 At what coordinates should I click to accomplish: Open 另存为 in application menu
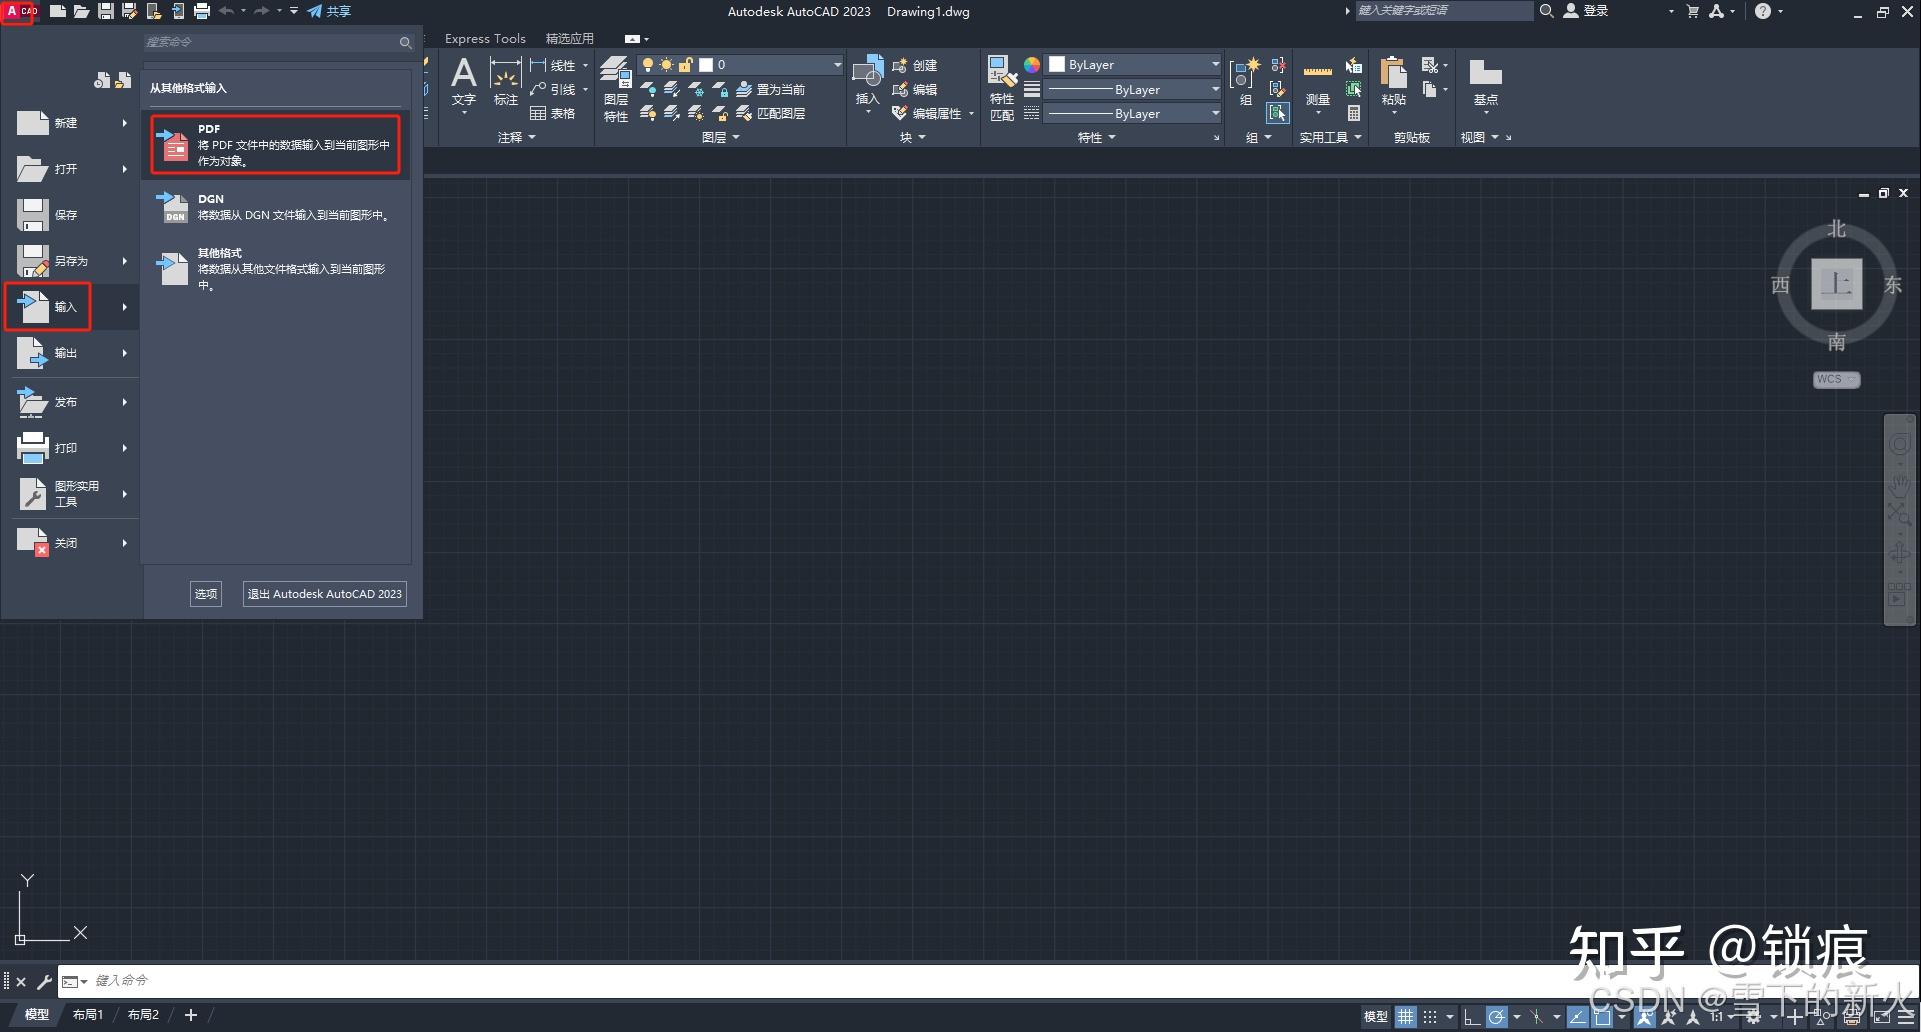pos(72,261)
